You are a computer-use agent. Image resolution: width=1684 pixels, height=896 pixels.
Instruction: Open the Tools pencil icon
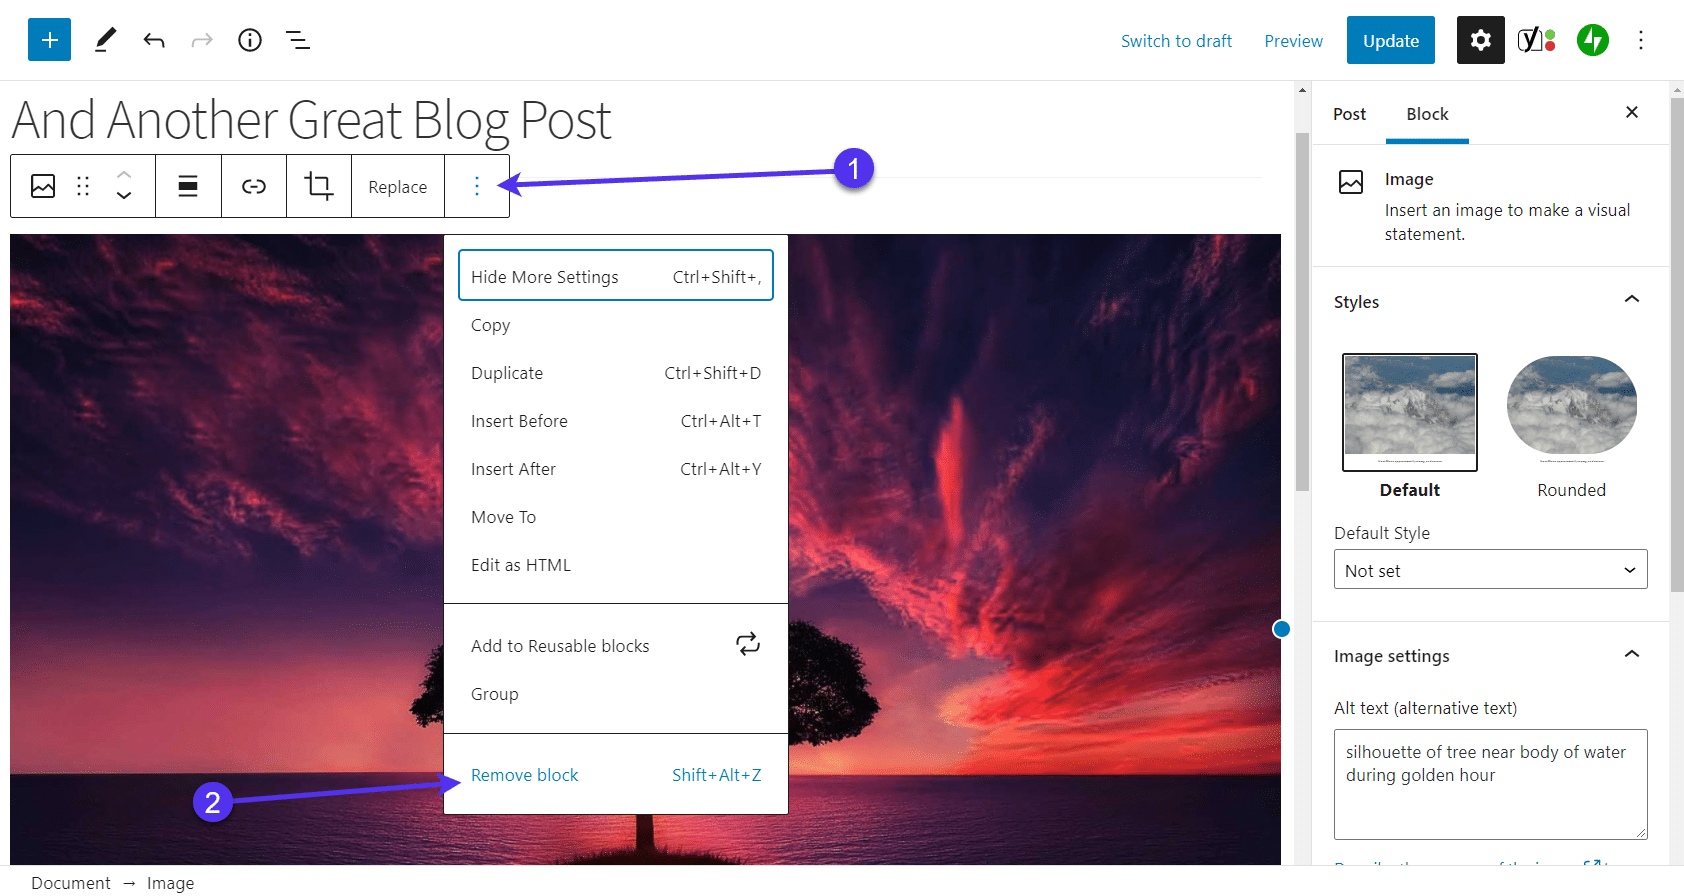[105, 40]
